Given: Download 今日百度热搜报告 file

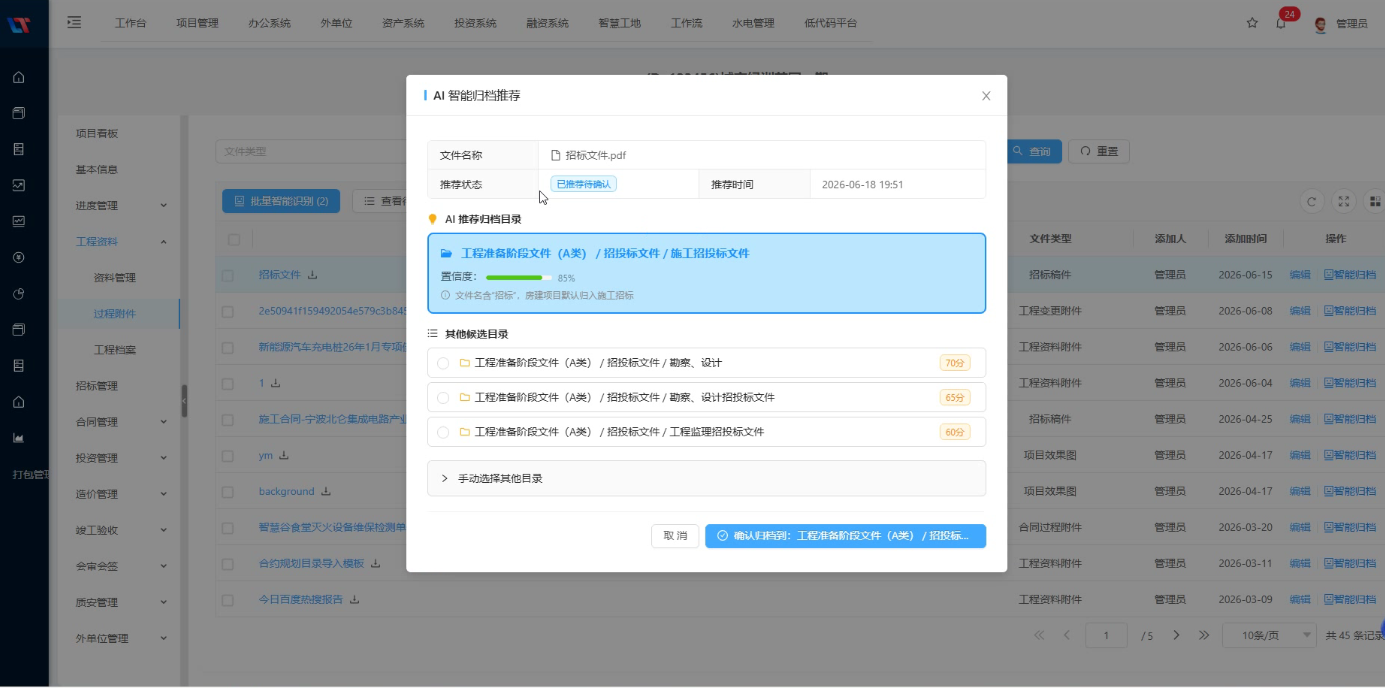Looking at the screenshot, I should click(354, 599).
